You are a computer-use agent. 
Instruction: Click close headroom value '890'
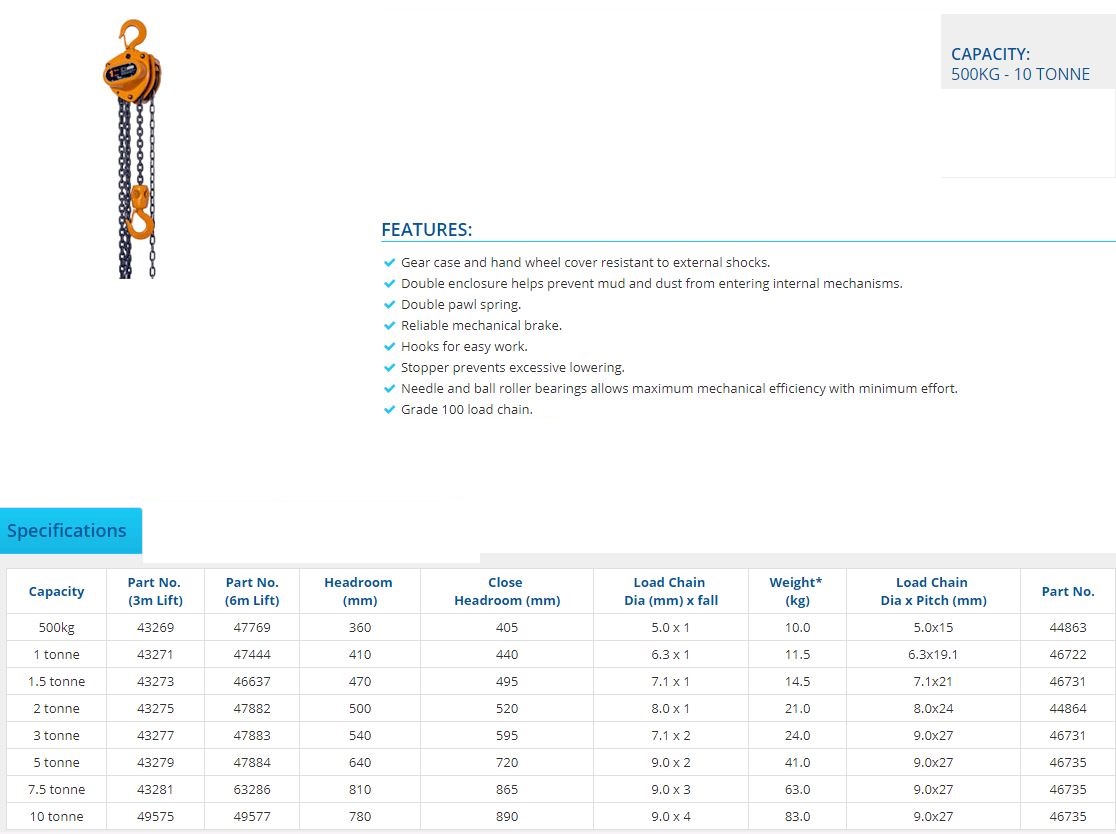pos(507,817)
